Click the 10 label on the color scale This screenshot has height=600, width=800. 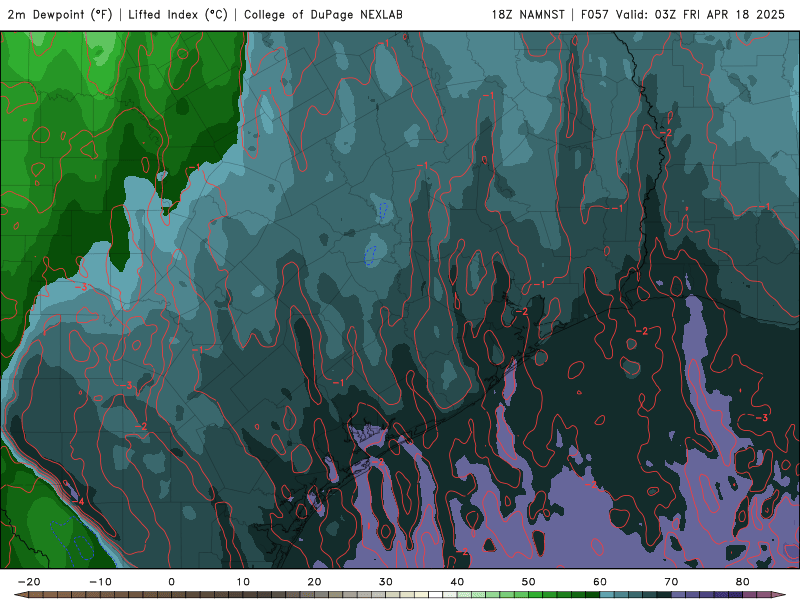pos(243,582)
